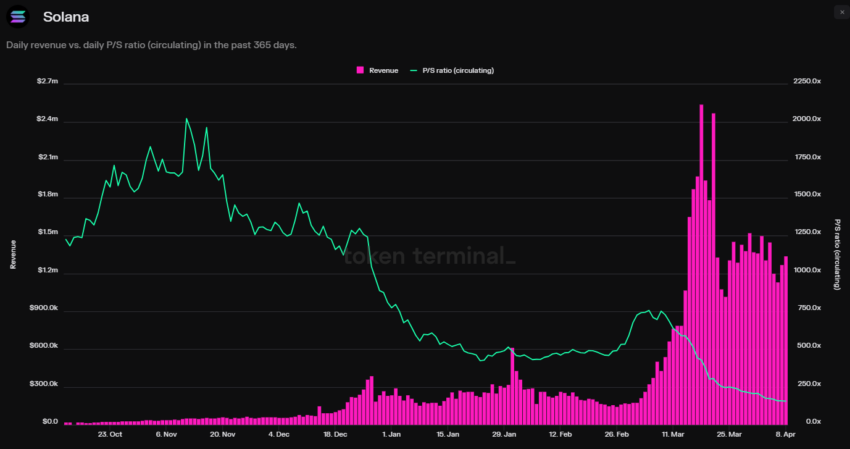Toggle the P/S ratio (circulating) legend label
Viewport: 850px width, 449px height.
point(458,70)
